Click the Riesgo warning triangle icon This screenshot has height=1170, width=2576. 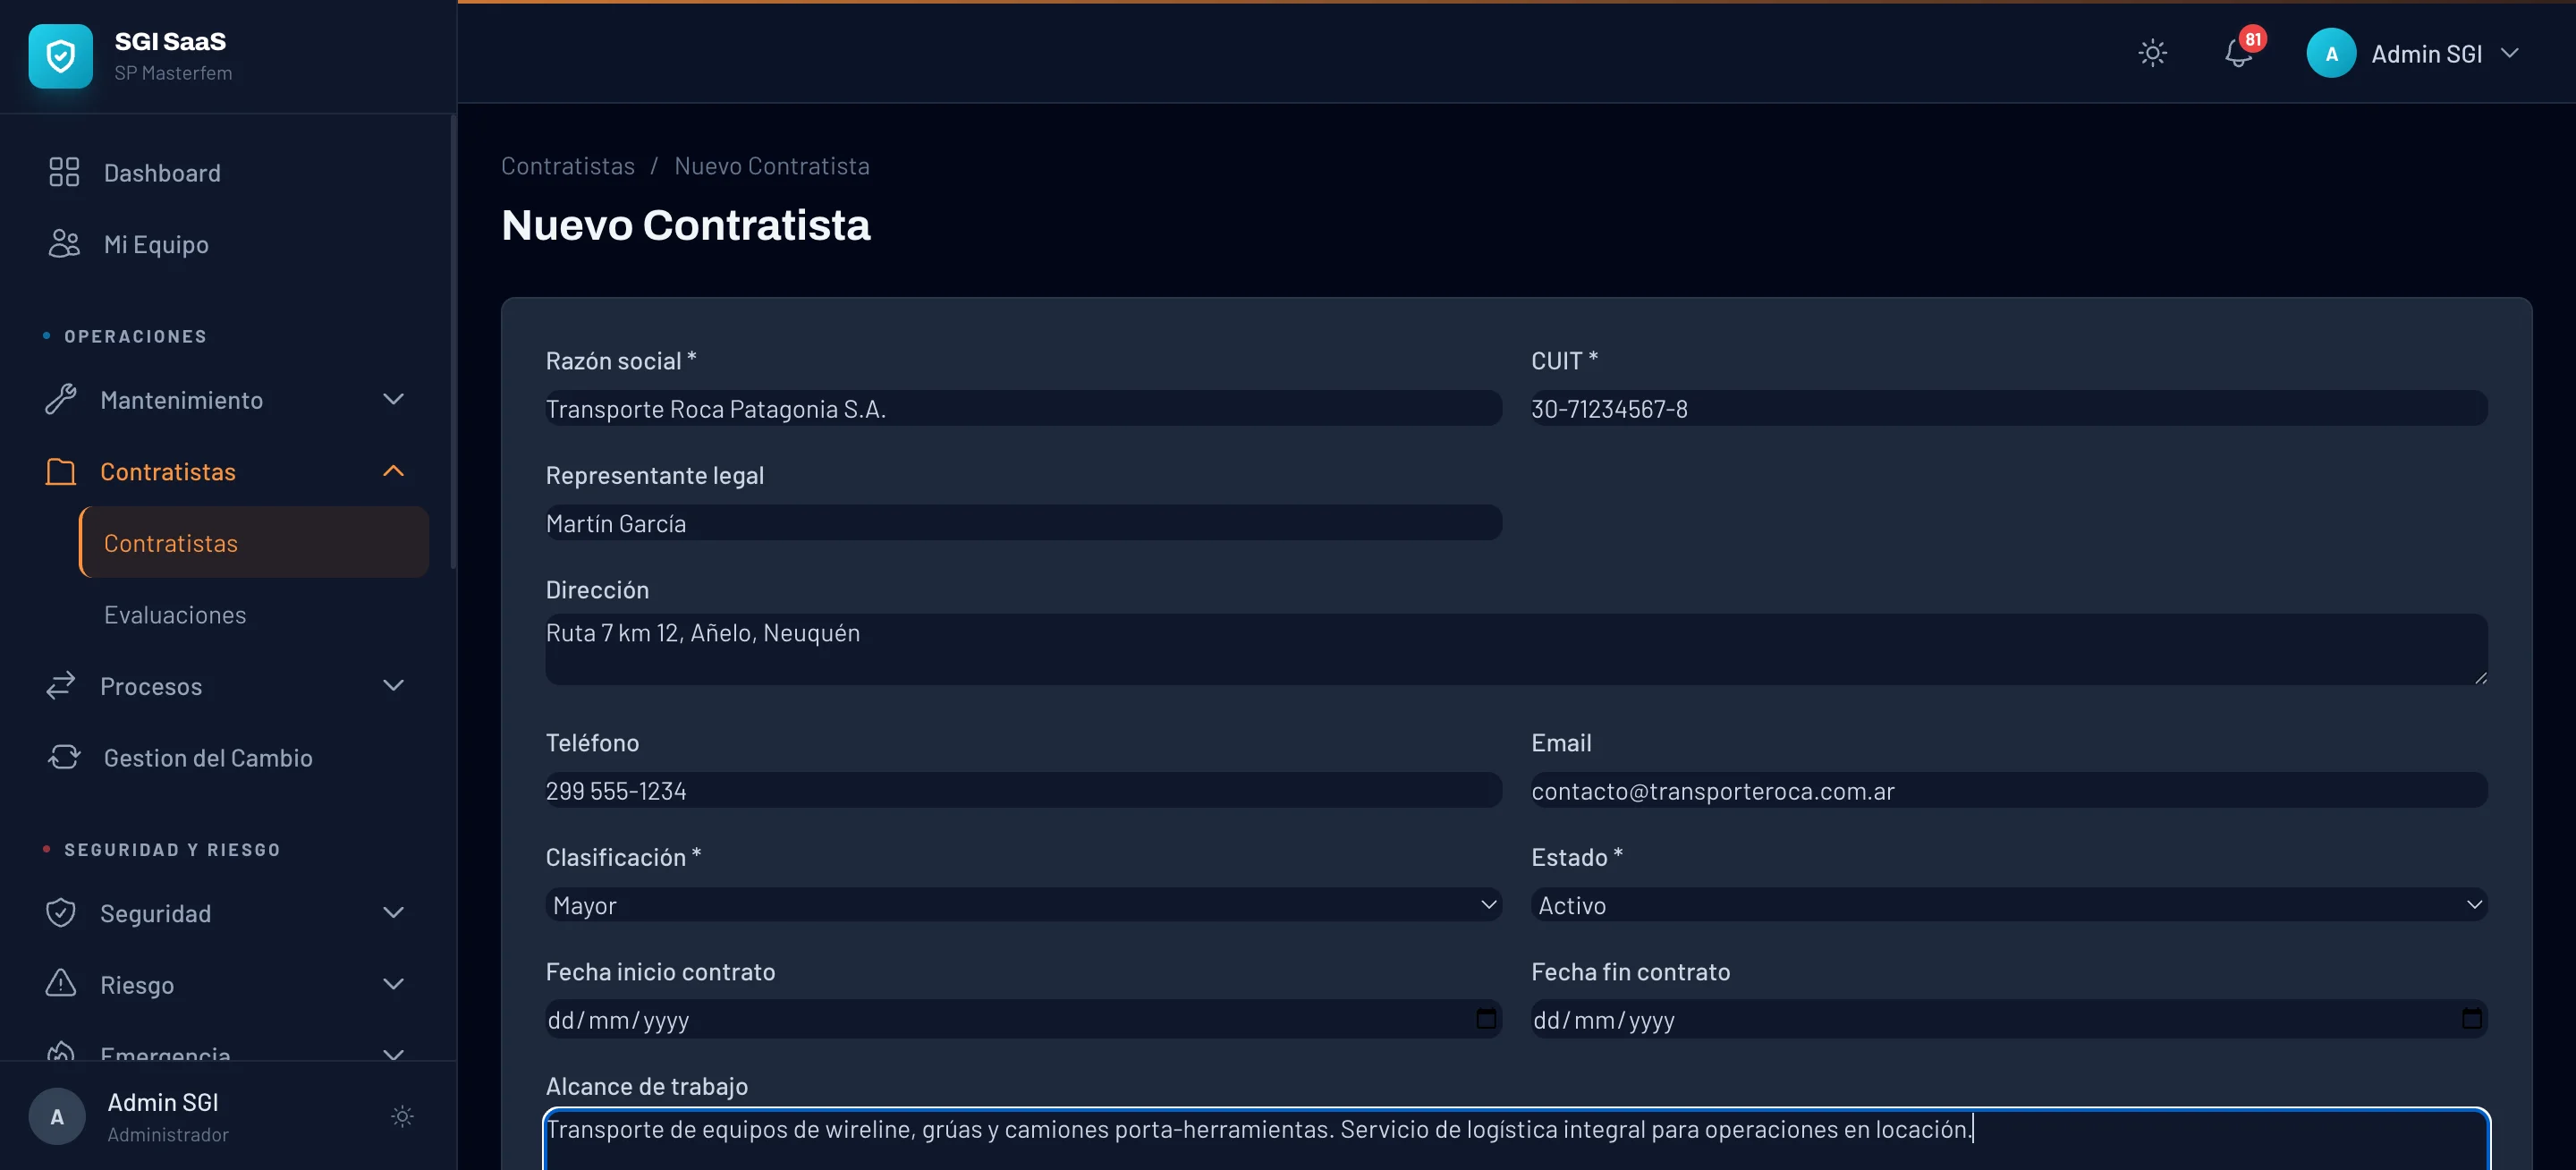click(x=61, y=984)
